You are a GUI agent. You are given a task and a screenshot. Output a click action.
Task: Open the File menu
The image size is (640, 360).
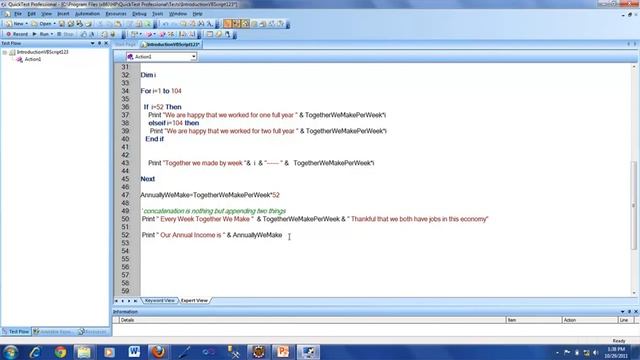pos(18,14)
